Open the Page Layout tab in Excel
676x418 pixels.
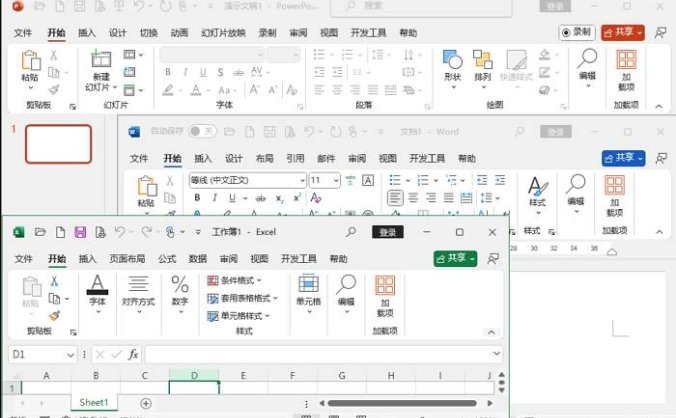click(x=127, y=259)
